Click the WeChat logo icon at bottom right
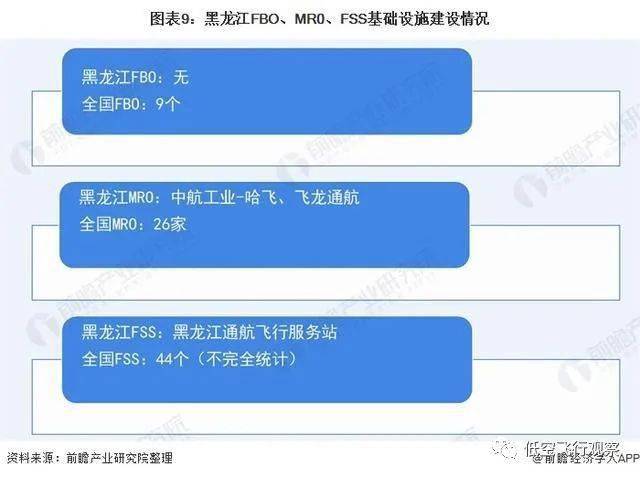Viewport: 640px width, 477px height. click(x=504, y=449)
